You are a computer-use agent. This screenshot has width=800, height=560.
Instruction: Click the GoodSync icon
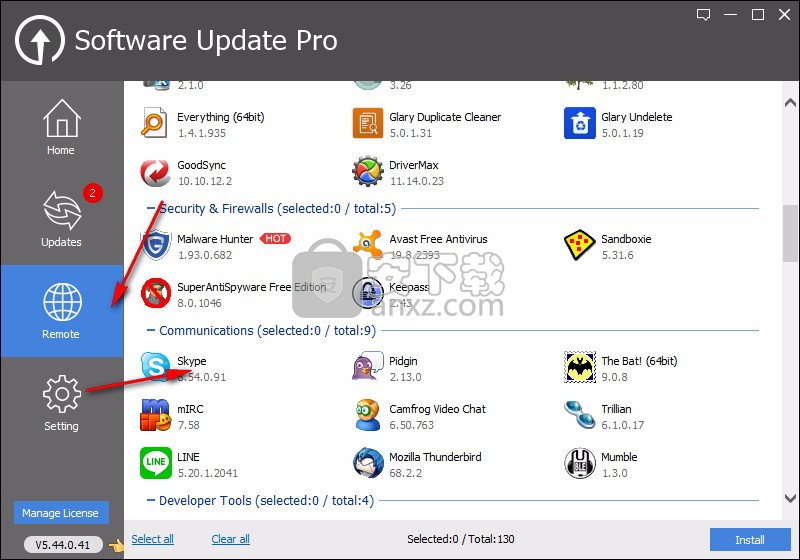(x=155, y=172)
